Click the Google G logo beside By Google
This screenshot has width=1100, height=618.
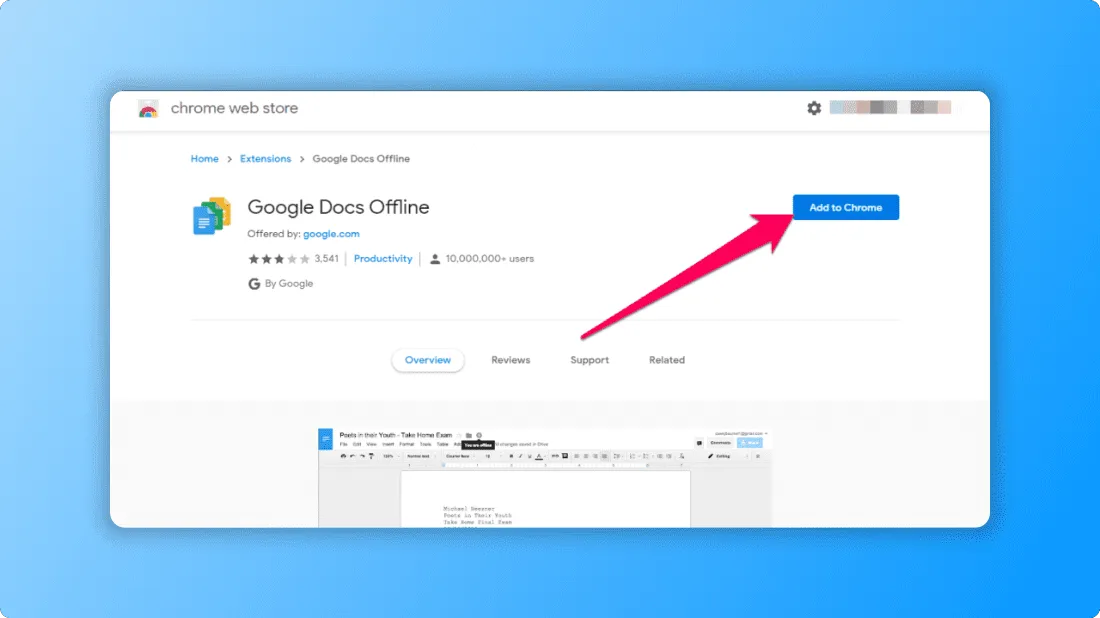pos(254,283)
